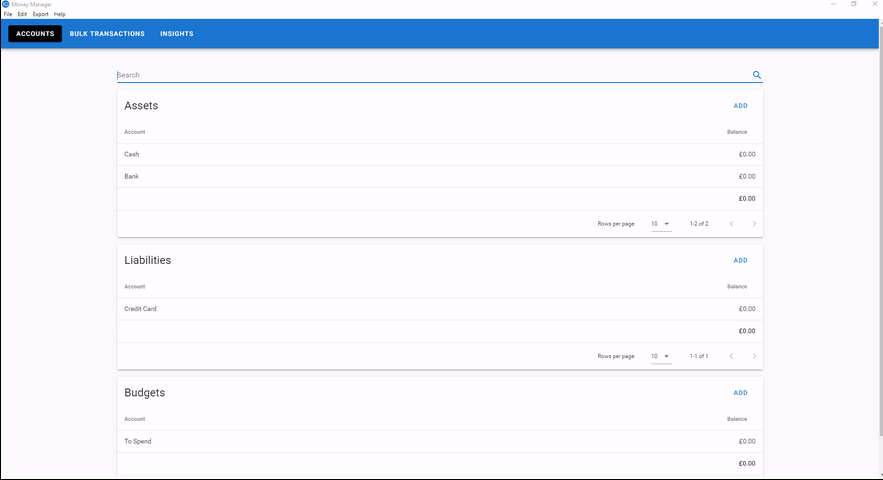The width and height of the screenshot is (883, 480).
Task: Open the File menu
Action: tap(8, 14)
